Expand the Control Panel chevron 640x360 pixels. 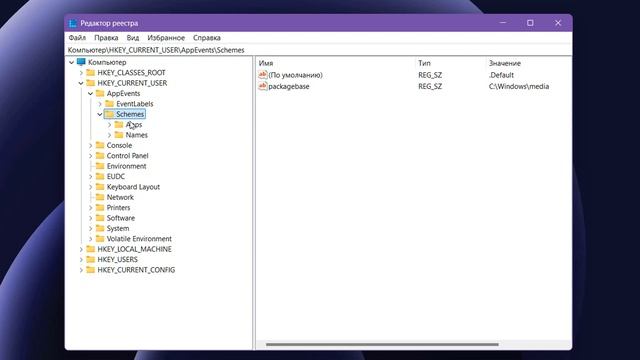[x=91, y=156]
